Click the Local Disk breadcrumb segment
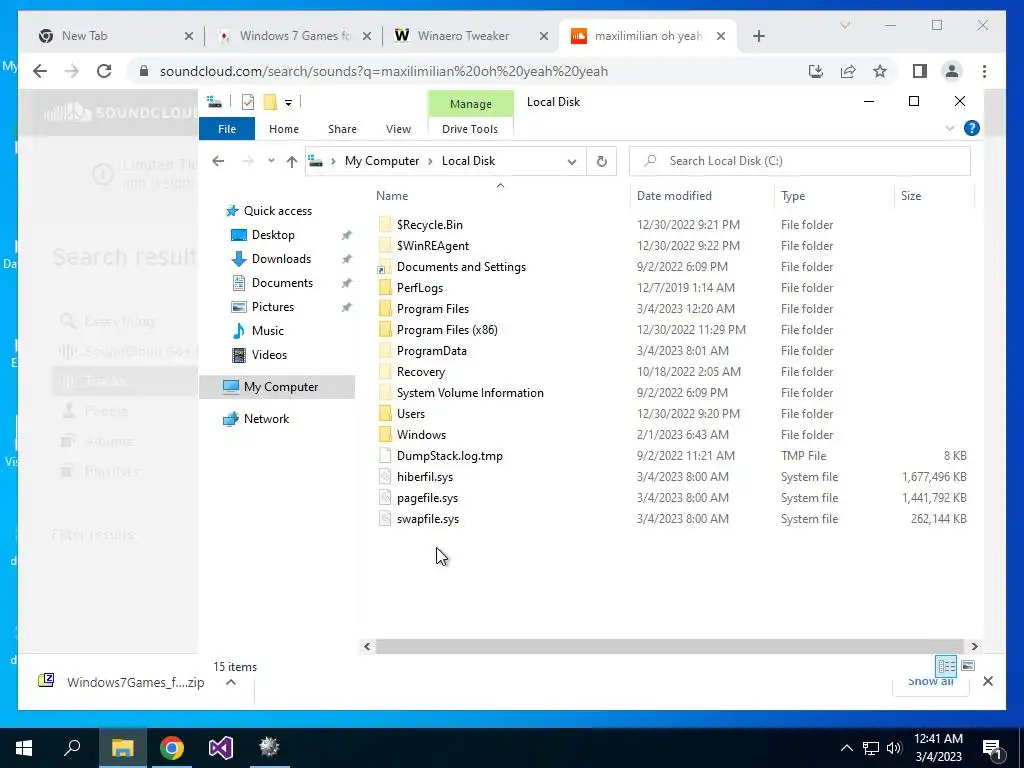1024x768 pixels. 468,161
